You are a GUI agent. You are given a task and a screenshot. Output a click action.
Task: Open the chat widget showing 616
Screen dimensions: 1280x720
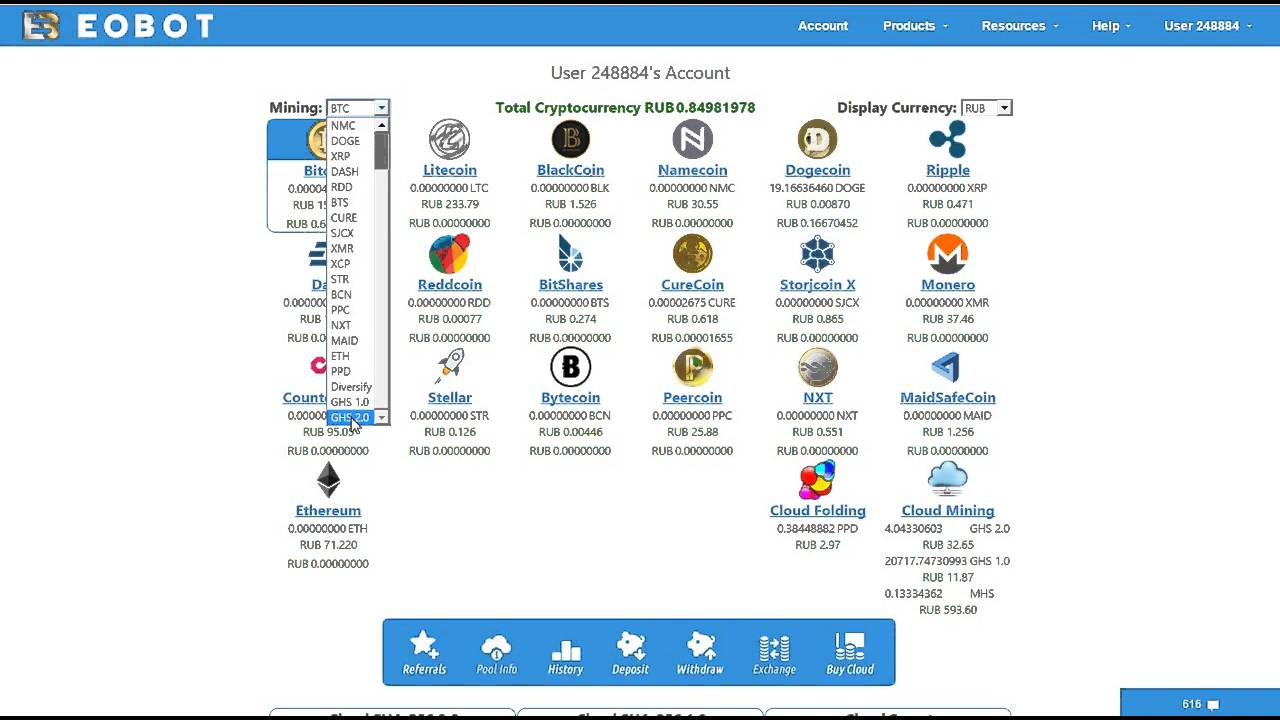tap(1199, 704)
